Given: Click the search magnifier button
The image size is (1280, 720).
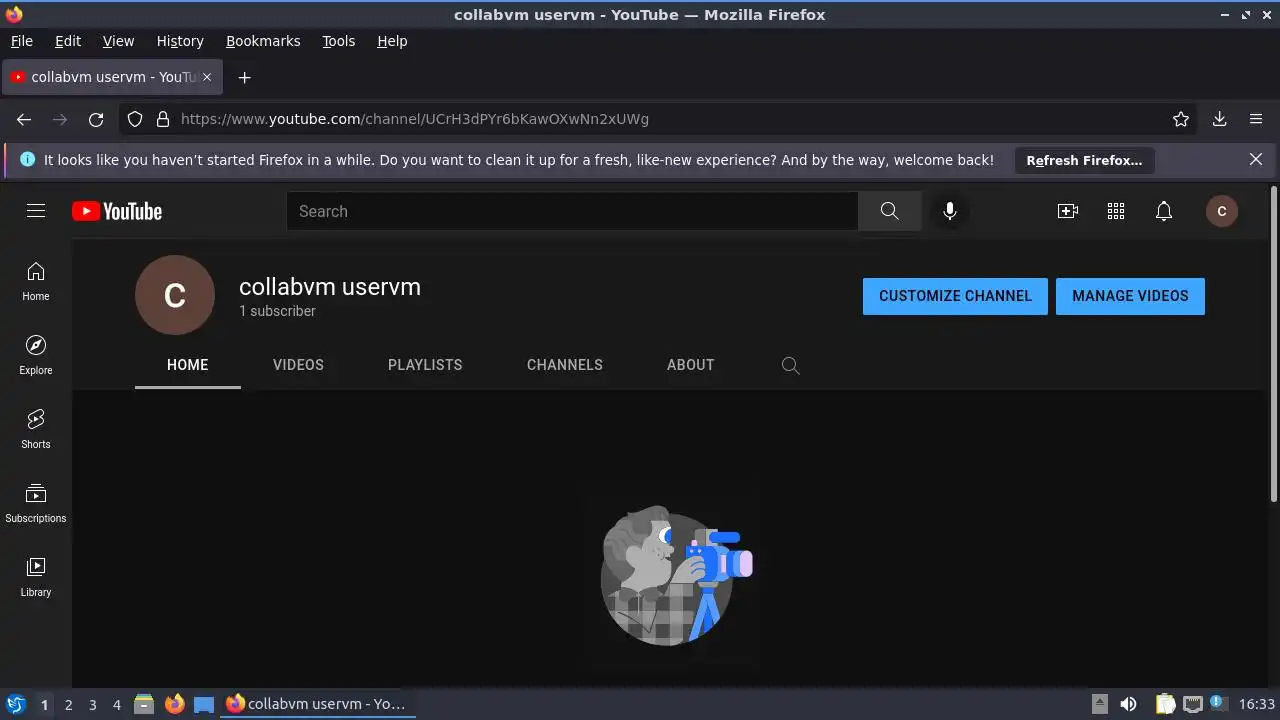Looking at the screenshot, I should (889, 211).
